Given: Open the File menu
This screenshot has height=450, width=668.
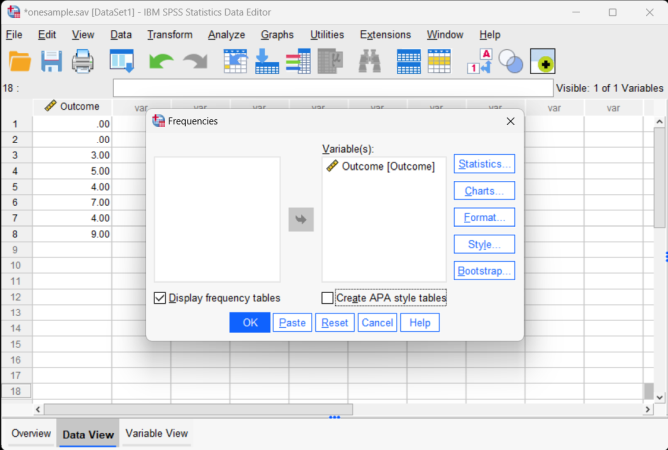Looking at the screenshot, I should [x=14, y=35].
